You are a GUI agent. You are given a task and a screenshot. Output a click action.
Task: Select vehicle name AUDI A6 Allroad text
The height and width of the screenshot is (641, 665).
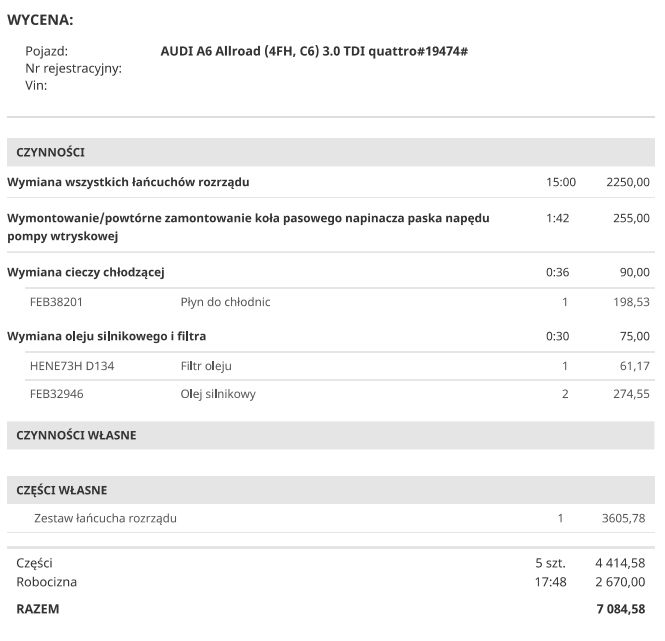314,51
